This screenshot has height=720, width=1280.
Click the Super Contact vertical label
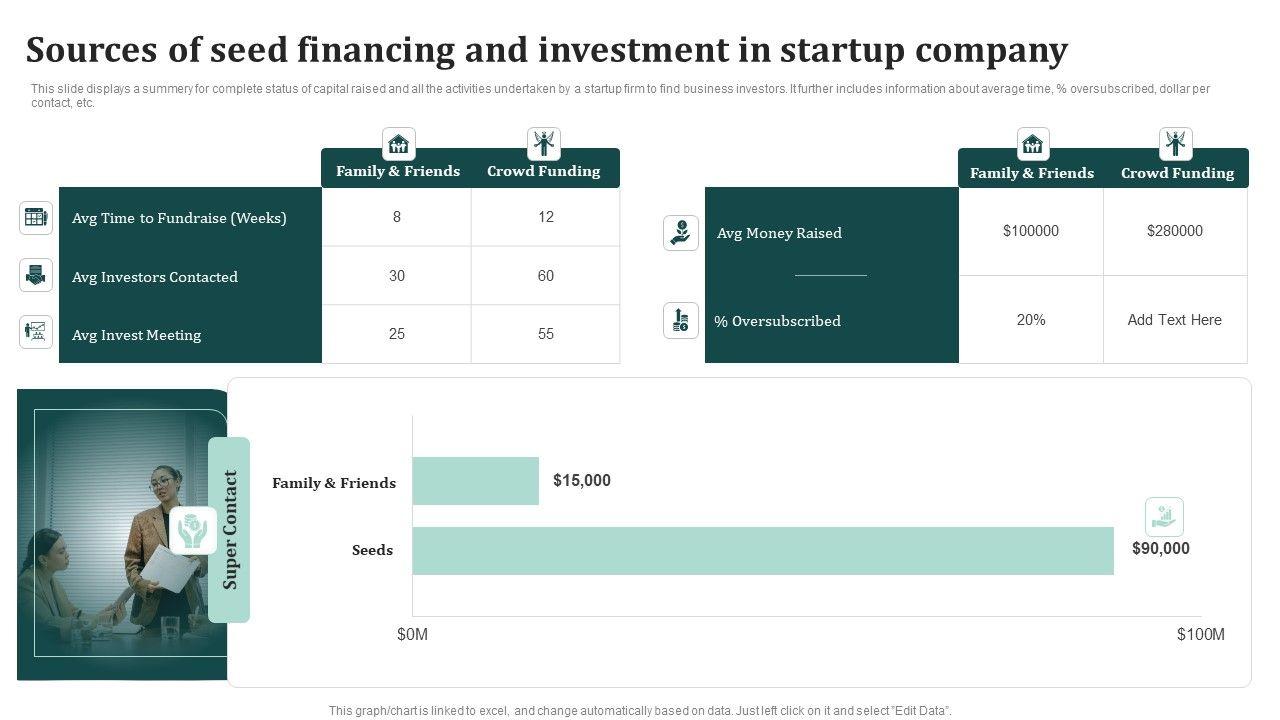pyautogui.click(x=230, y=529)
